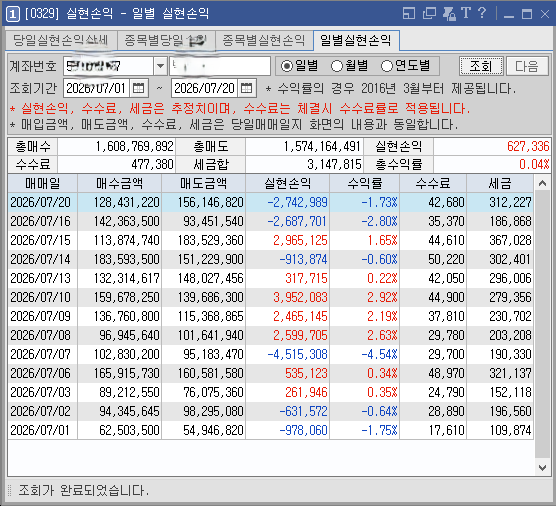Click the start date field 2026/07/01
Viewport: 556px width, 506px height.
(x=97, y=88)
